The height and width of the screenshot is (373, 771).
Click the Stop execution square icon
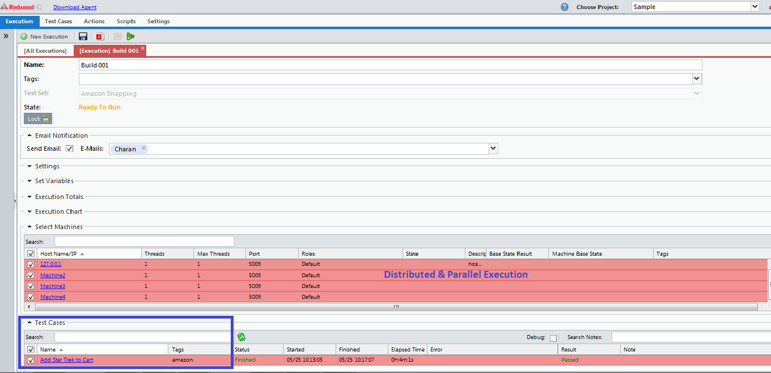coord(118,36)
